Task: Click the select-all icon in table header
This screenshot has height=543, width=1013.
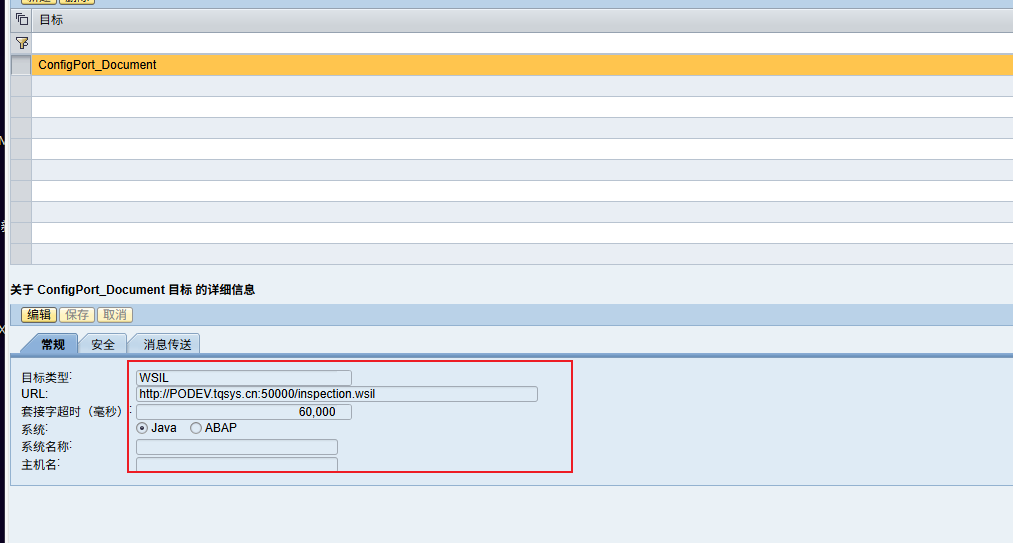Action: (x=21, y=20)
